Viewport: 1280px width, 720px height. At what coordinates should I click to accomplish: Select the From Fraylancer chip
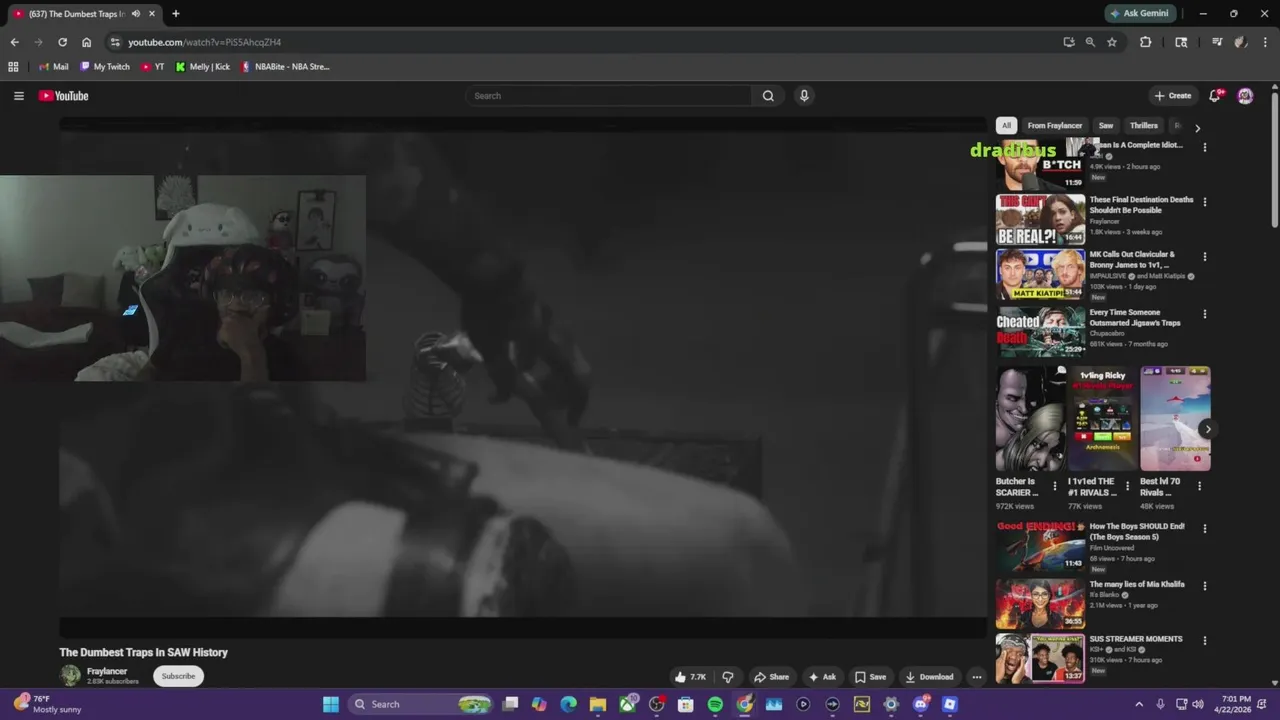point(1054,126)
